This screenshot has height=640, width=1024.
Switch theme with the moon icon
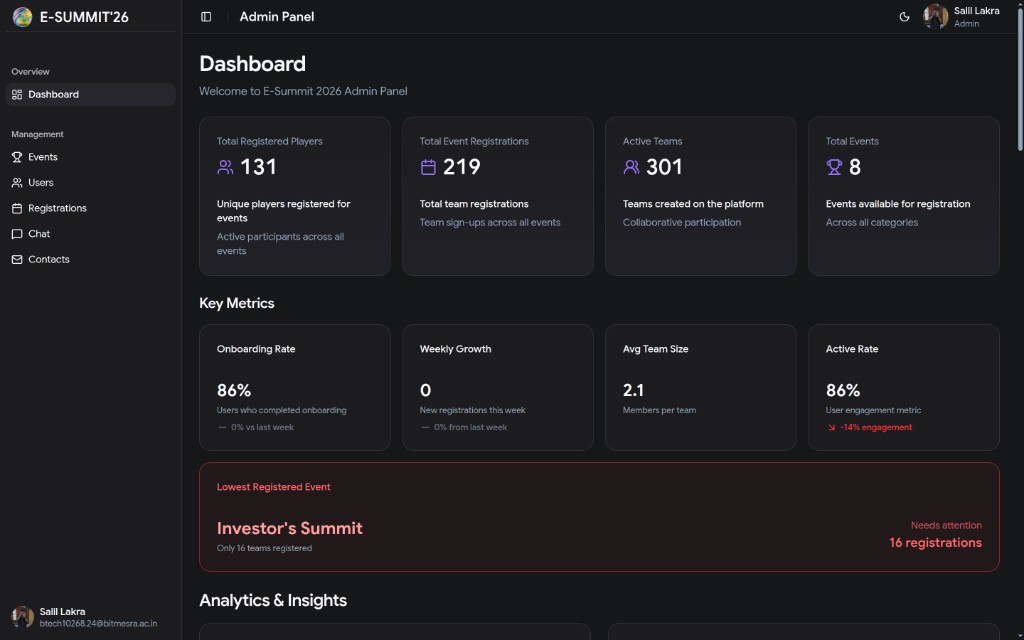[x=904, y=17]
